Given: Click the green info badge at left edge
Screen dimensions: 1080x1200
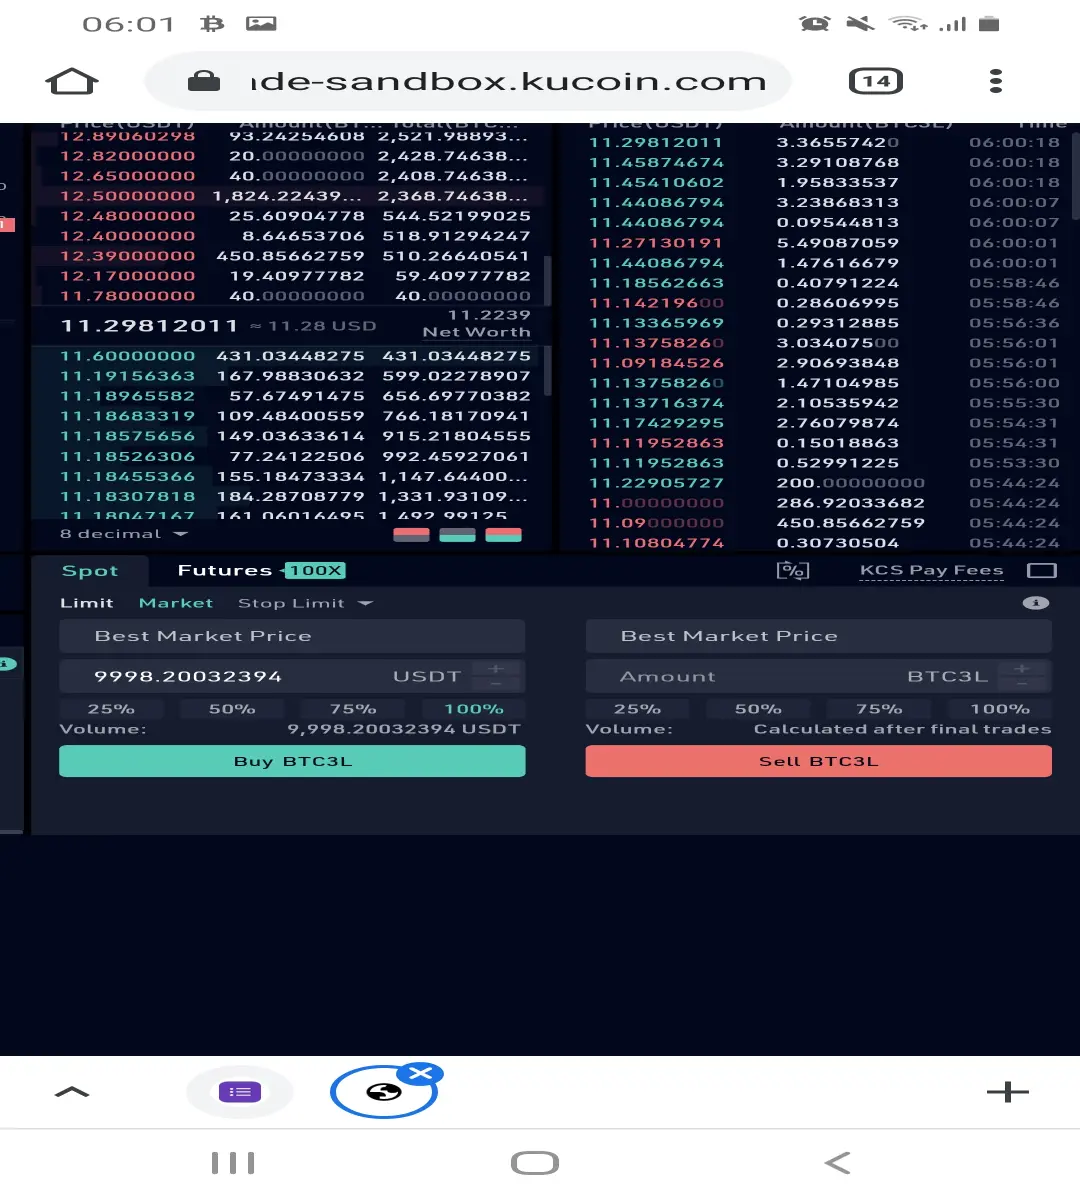Looking at the screenshot, I should (7, 664).
